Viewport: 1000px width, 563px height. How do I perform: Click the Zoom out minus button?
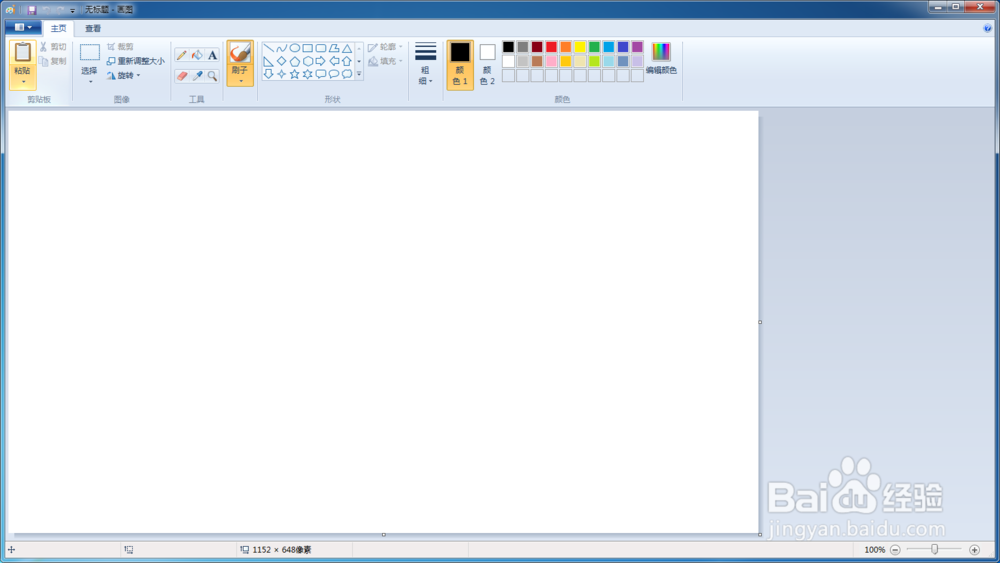(x=895, y=550)
